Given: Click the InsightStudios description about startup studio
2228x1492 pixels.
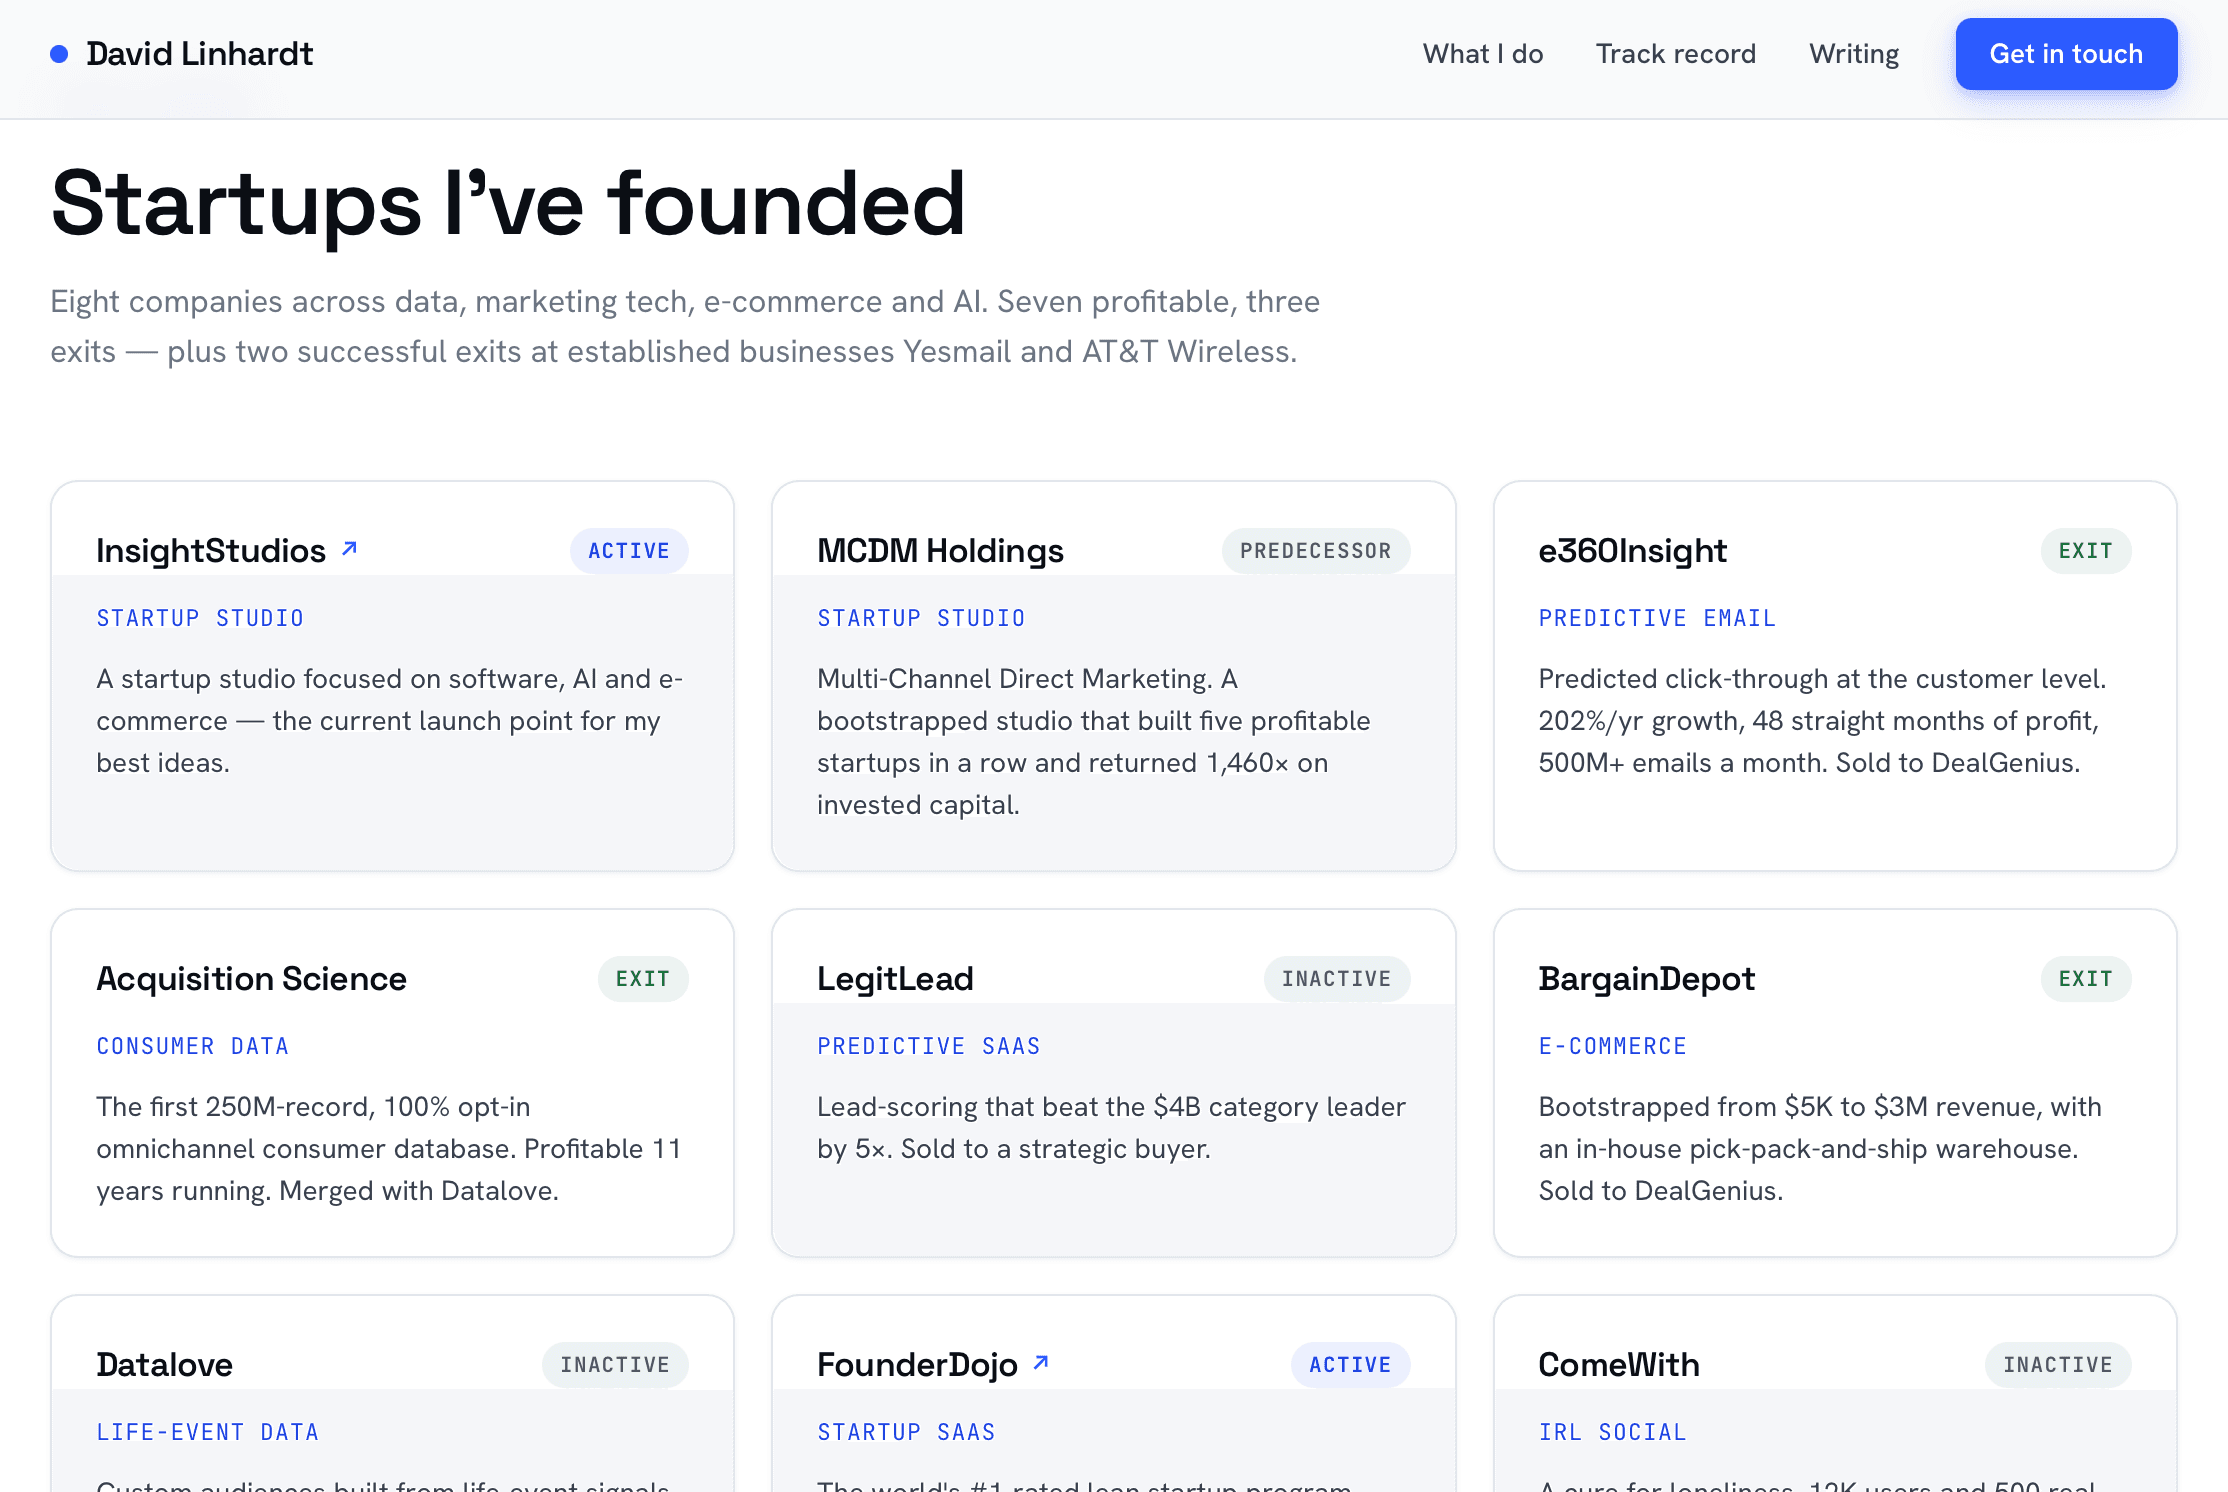Looking at the screenshot, I should pos(390,721).
